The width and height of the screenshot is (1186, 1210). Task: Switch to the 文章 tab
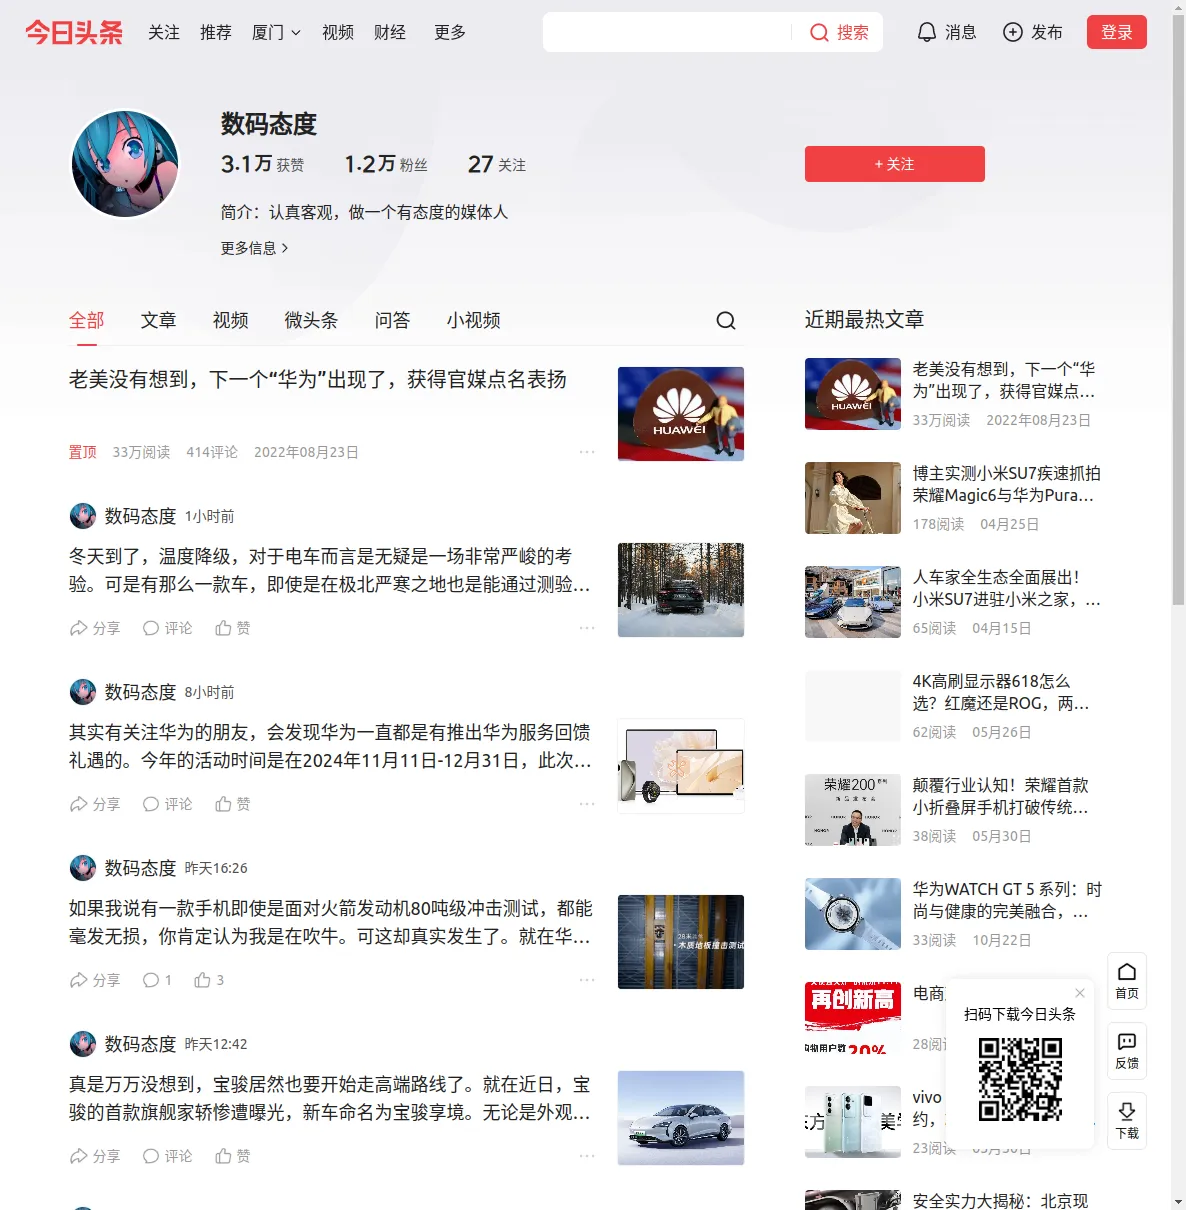[159, 320]
